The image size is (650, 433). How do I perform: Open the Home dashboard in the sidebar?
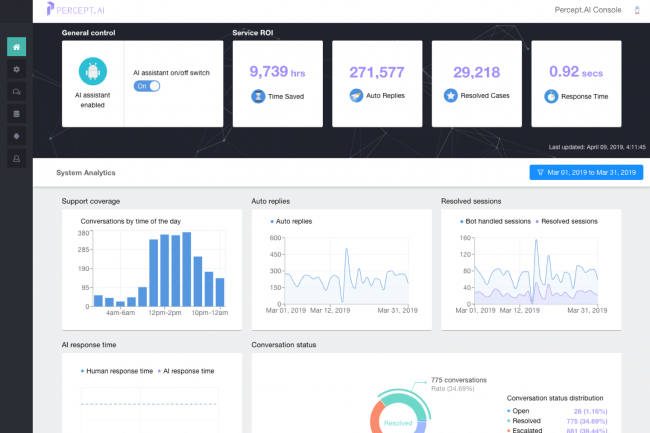(17, 46)
